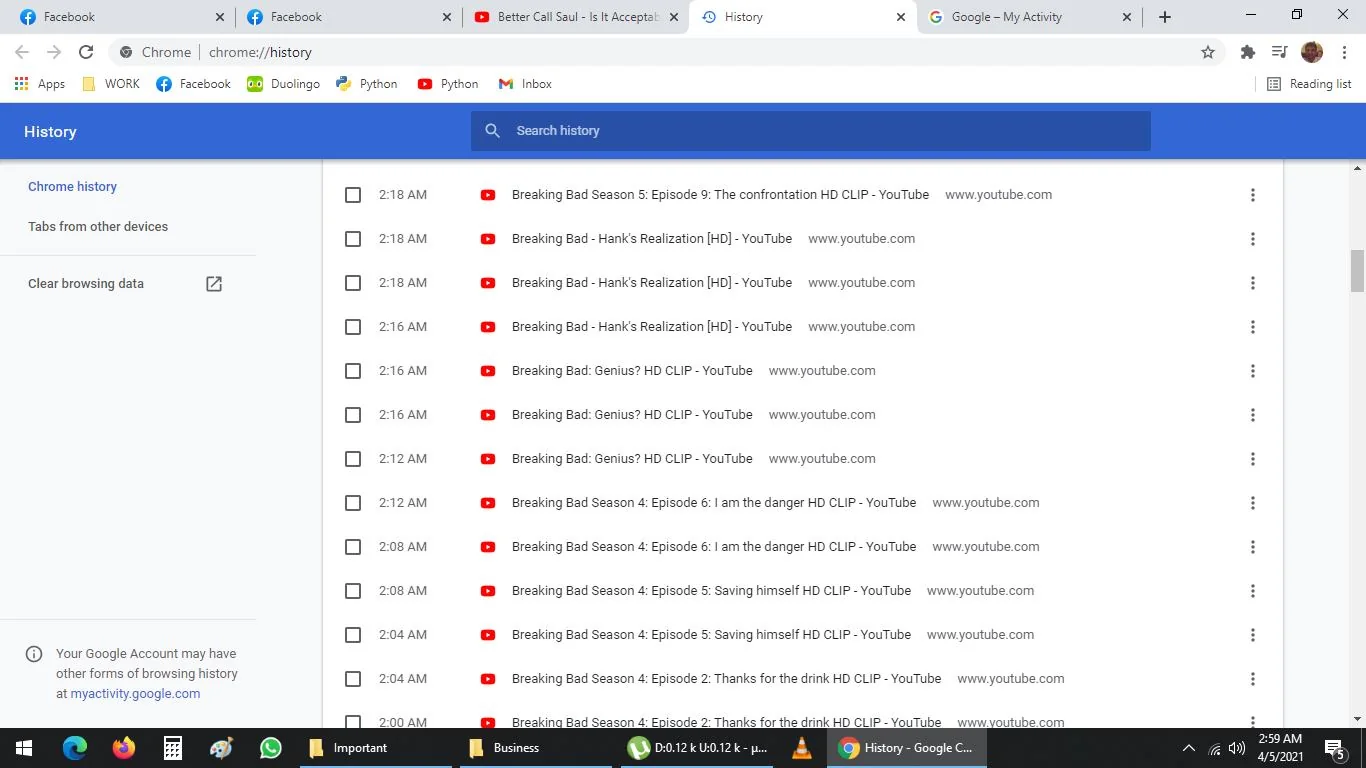This screenshot has width=1366, height=768.
Task: Open WhatsApp from the taskbar
Action: [x=271, y=748]
